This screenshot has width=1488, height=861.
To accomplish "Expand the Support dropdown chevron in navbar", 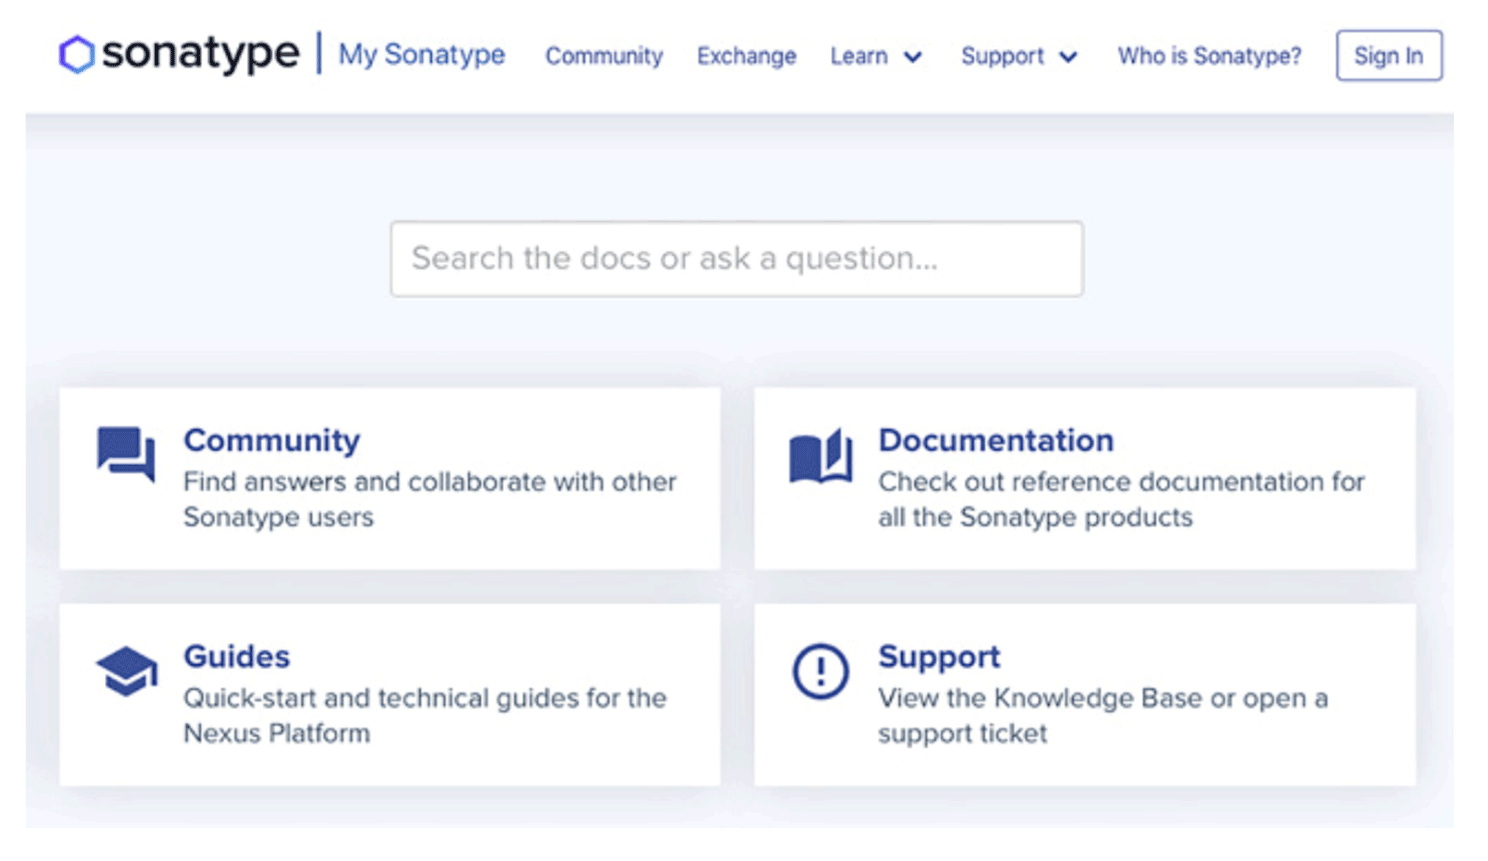I will pyautogui.click(x=1068, y=57).
